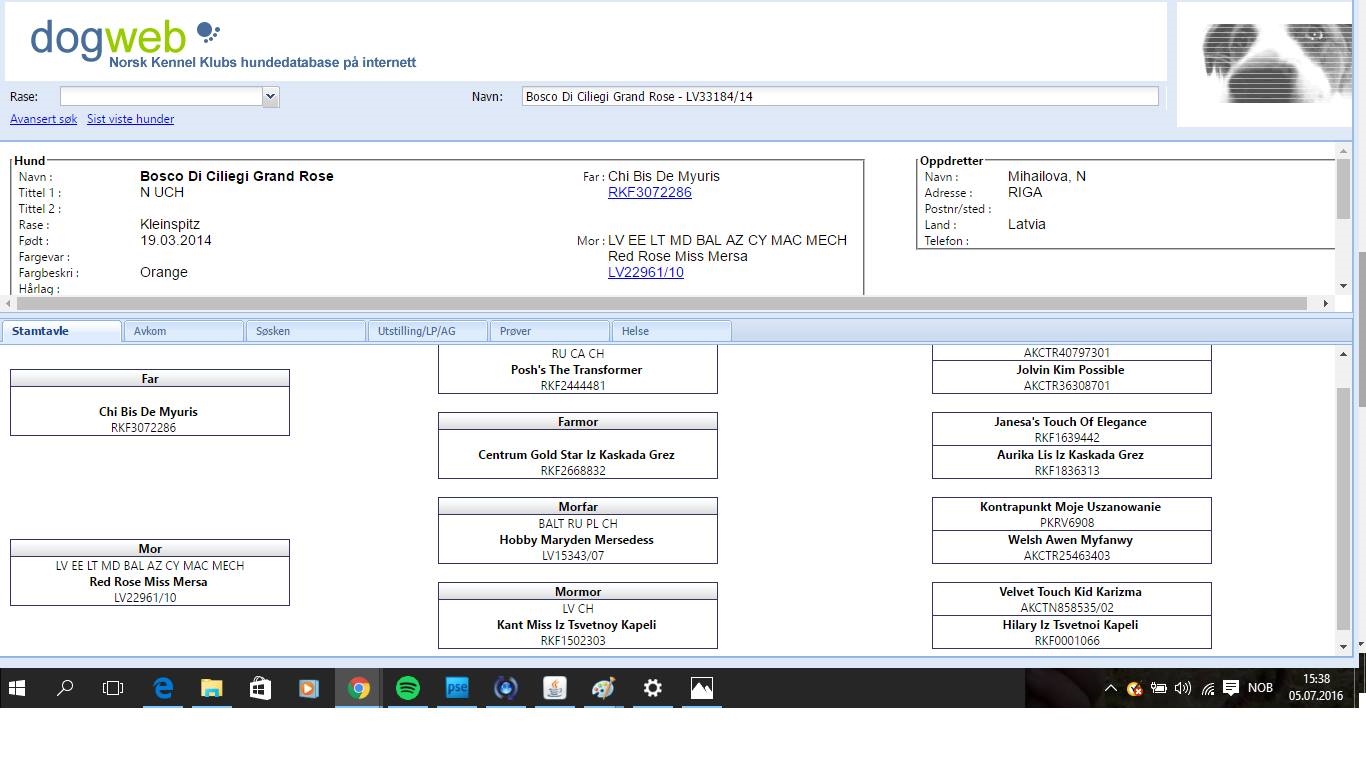Click the Task View taskbar button

[x=114, y=688]
